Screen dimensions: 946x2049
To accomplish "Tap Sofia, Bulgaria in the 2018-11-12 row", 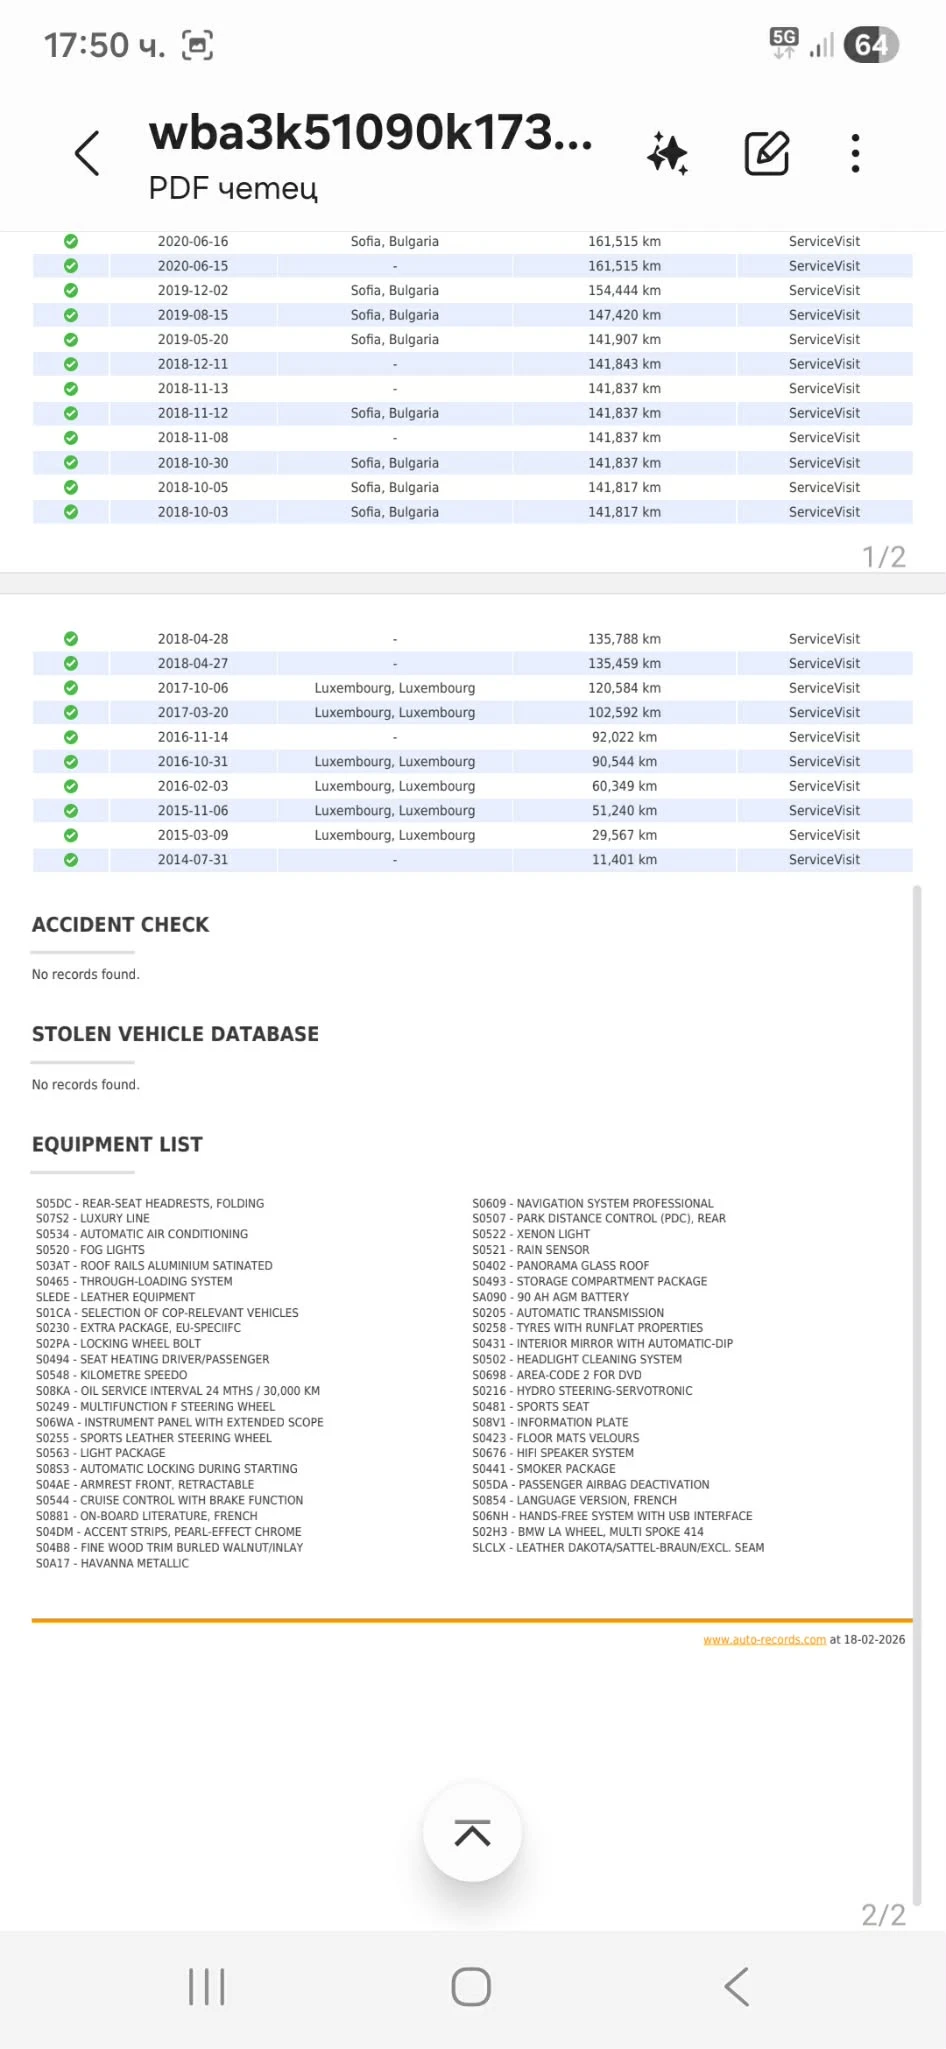I will tap(395, 413).
